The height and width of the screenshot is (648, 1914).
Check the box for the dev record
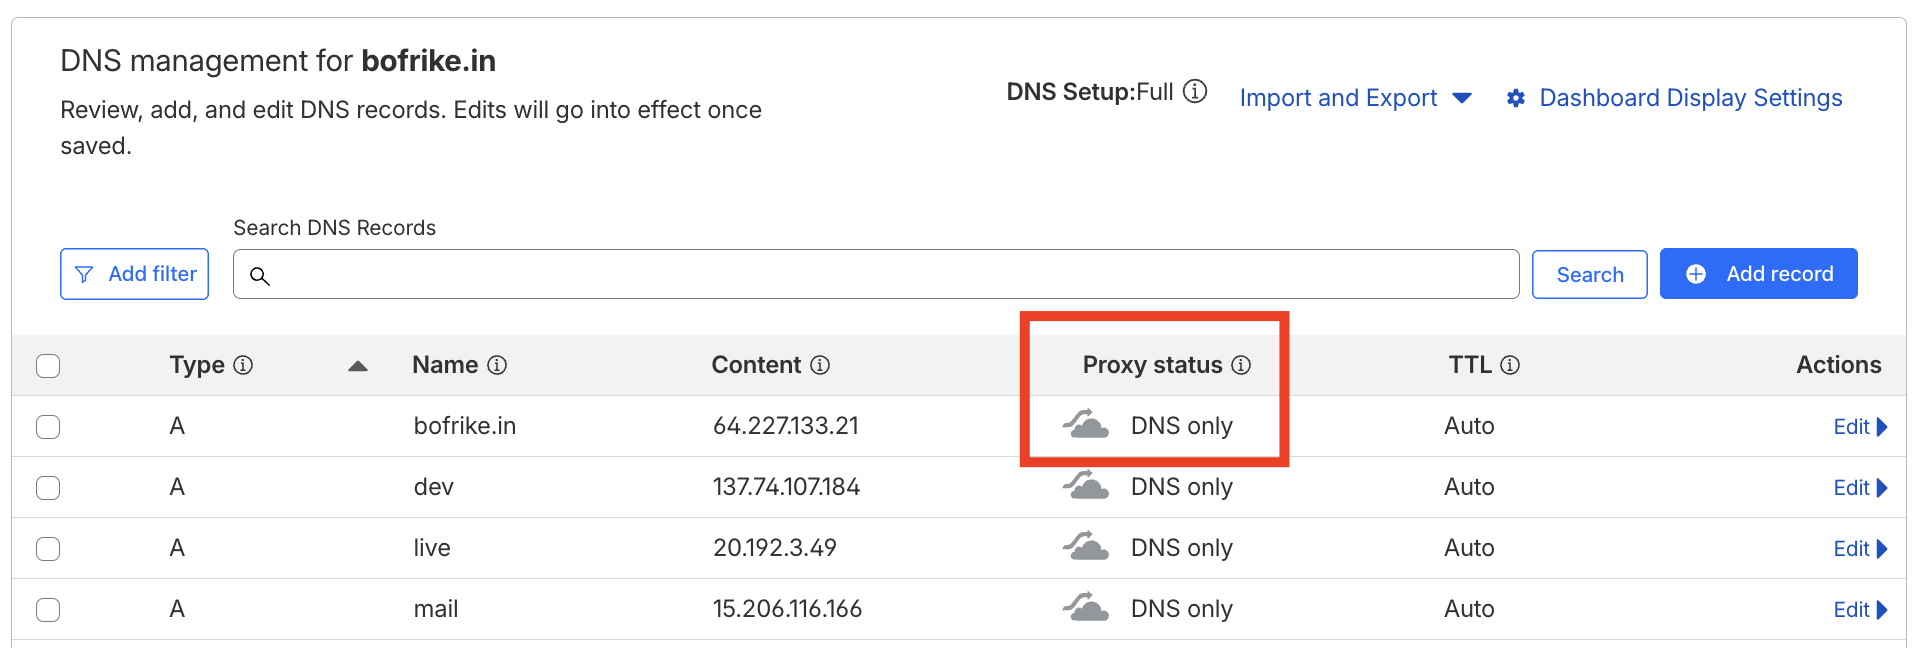[48, 488]
